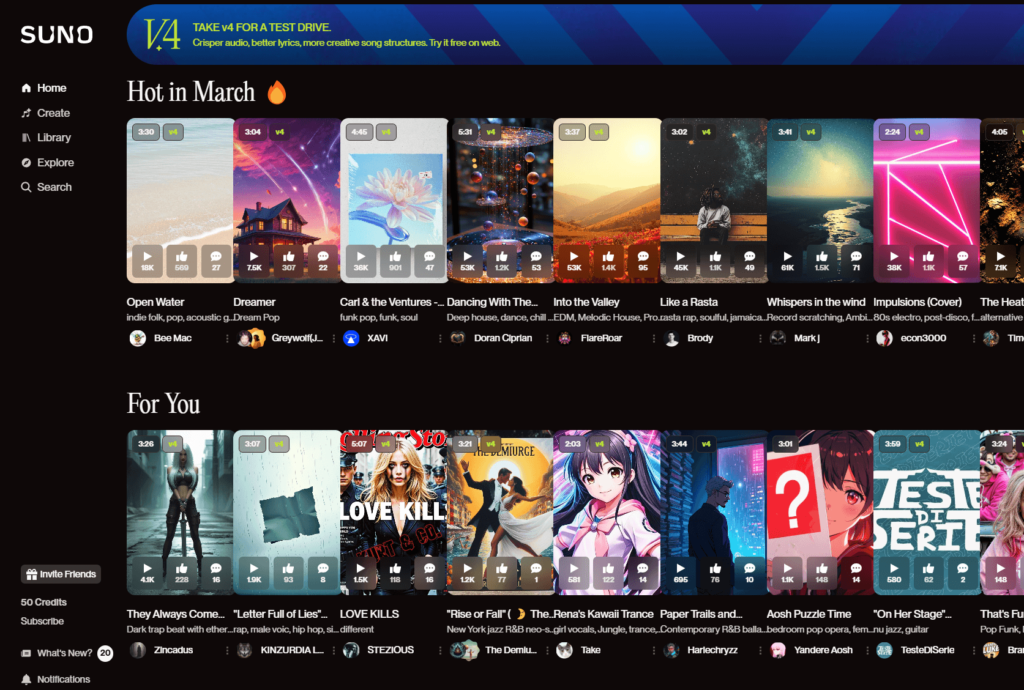Play Rena's Kawaii Trance

coord(573,569)
